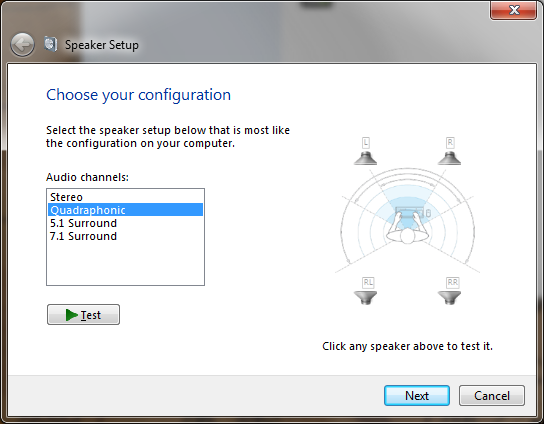Click the back arrow in the title bar
This screenshot has width=544, height=424.
(x=22, y=45)
